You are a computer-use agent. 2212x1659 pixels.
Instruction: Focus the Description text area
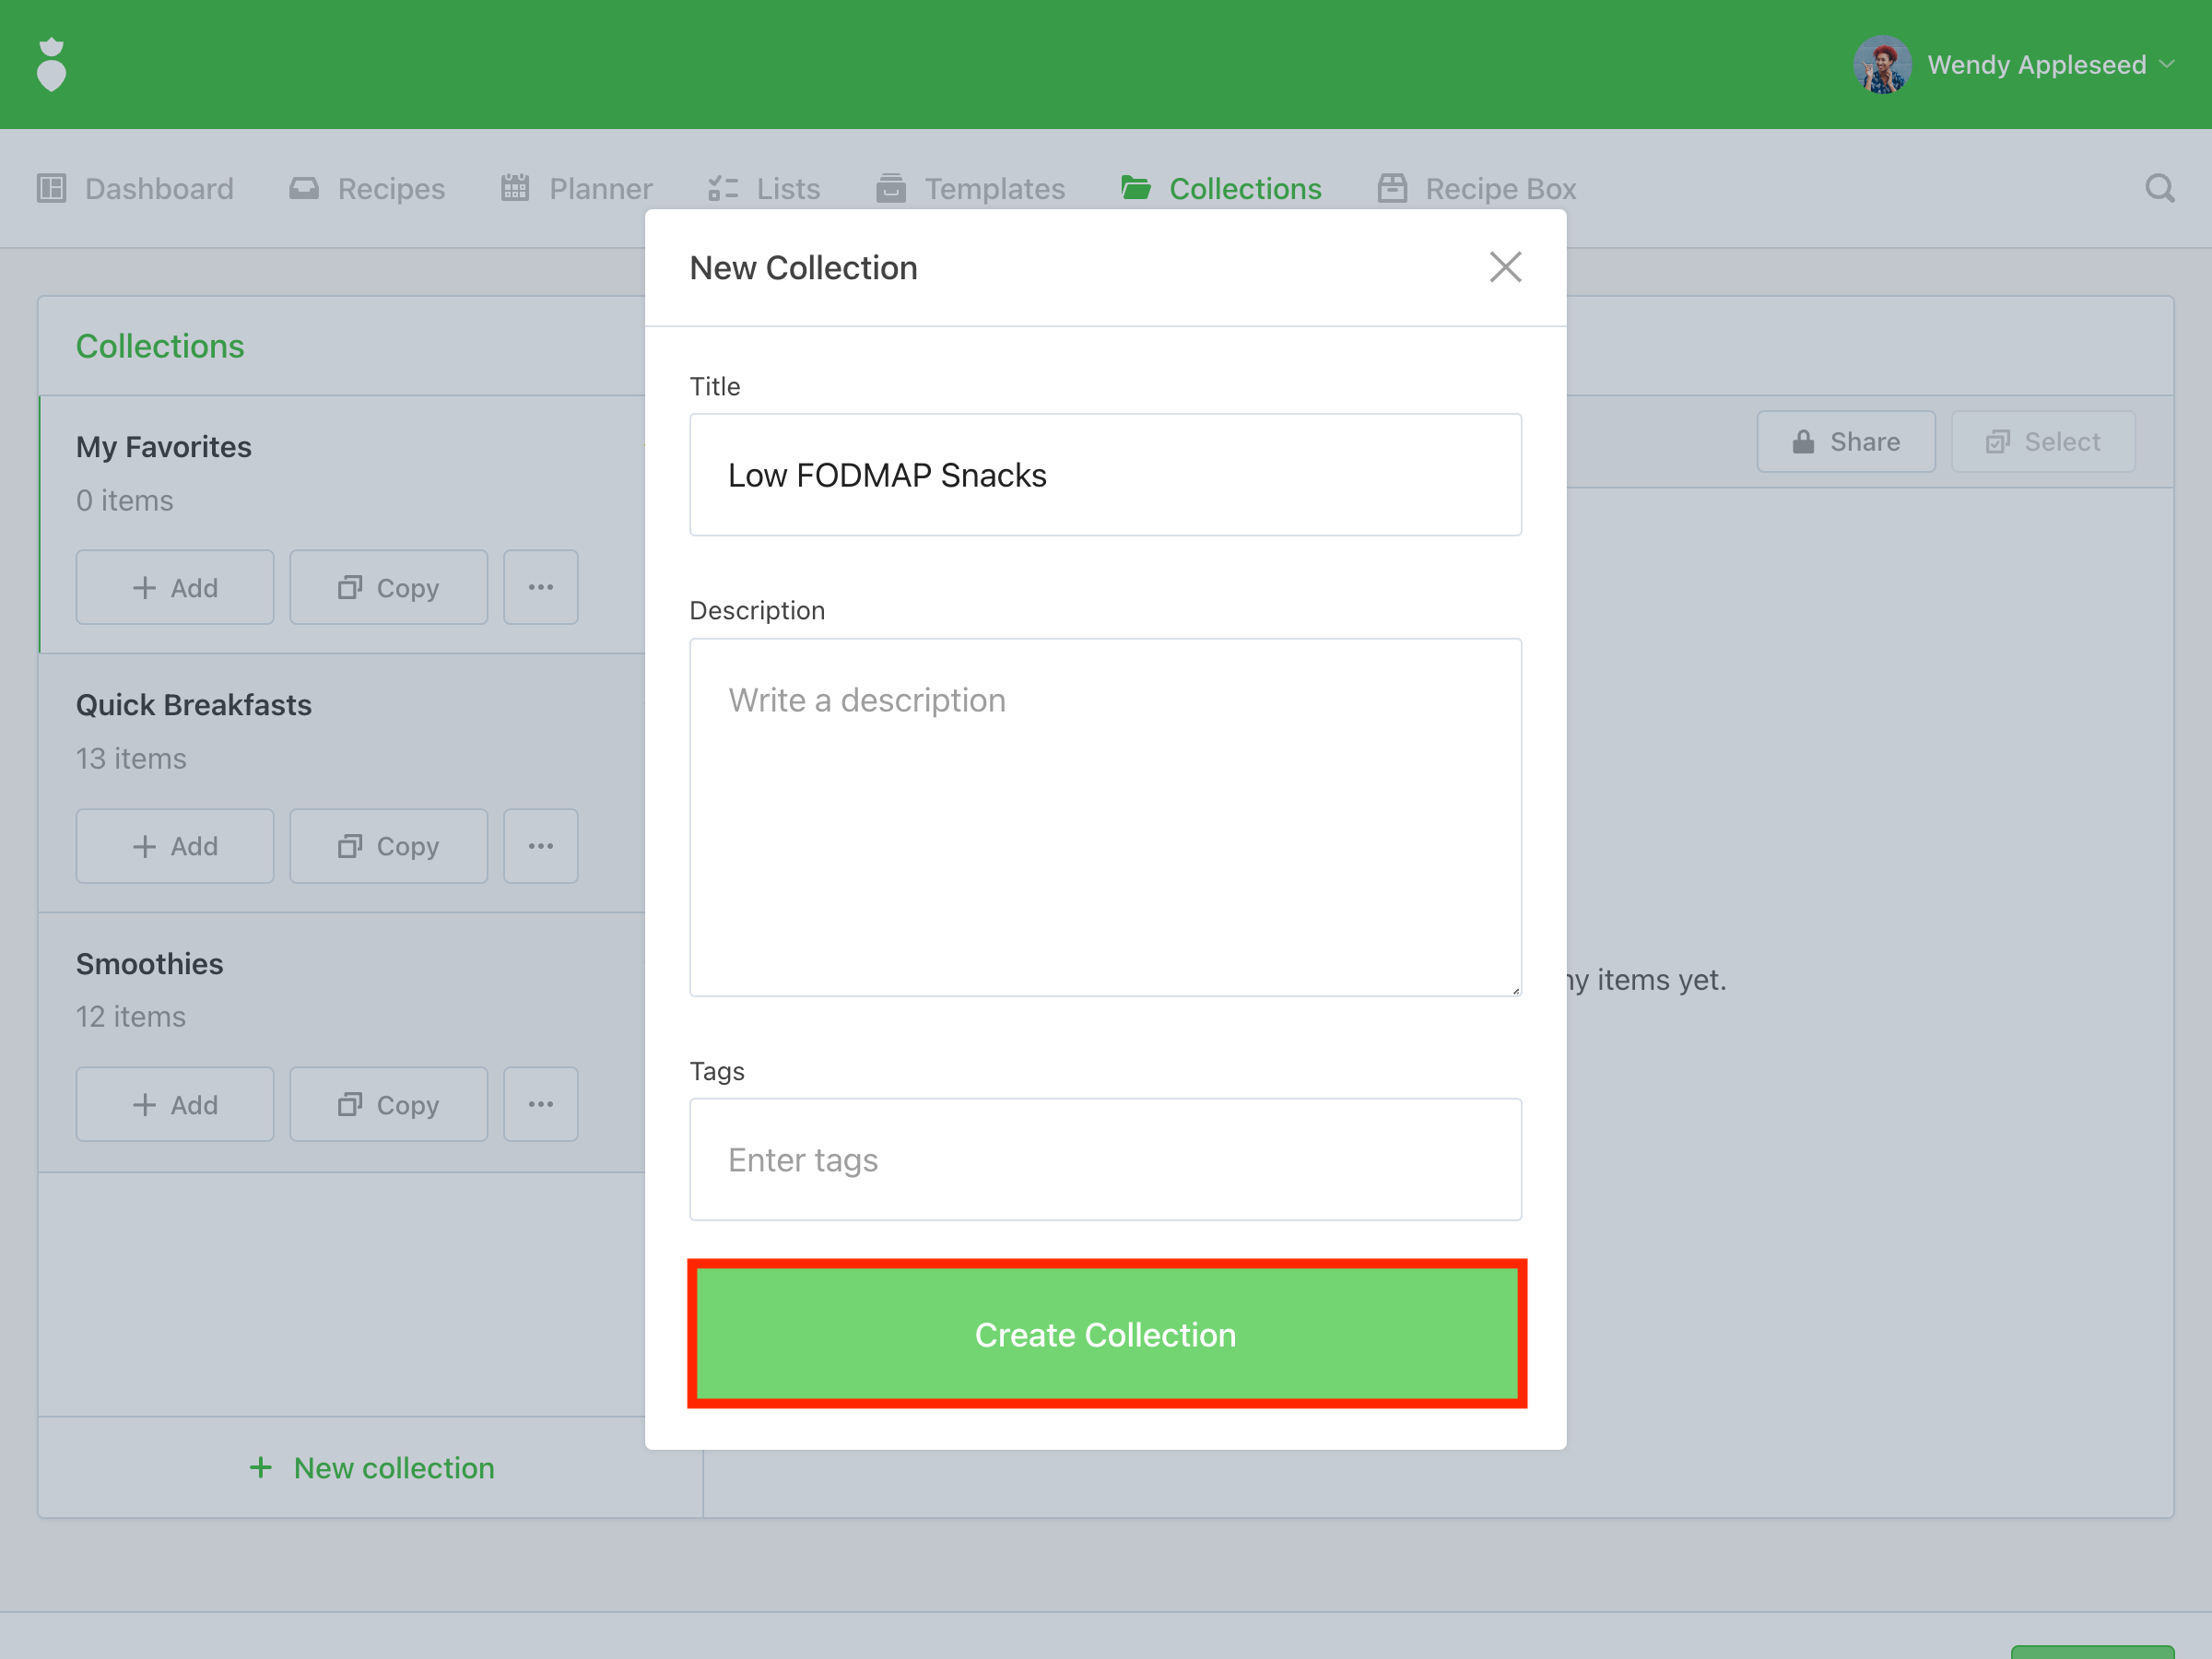[1105, 816]
